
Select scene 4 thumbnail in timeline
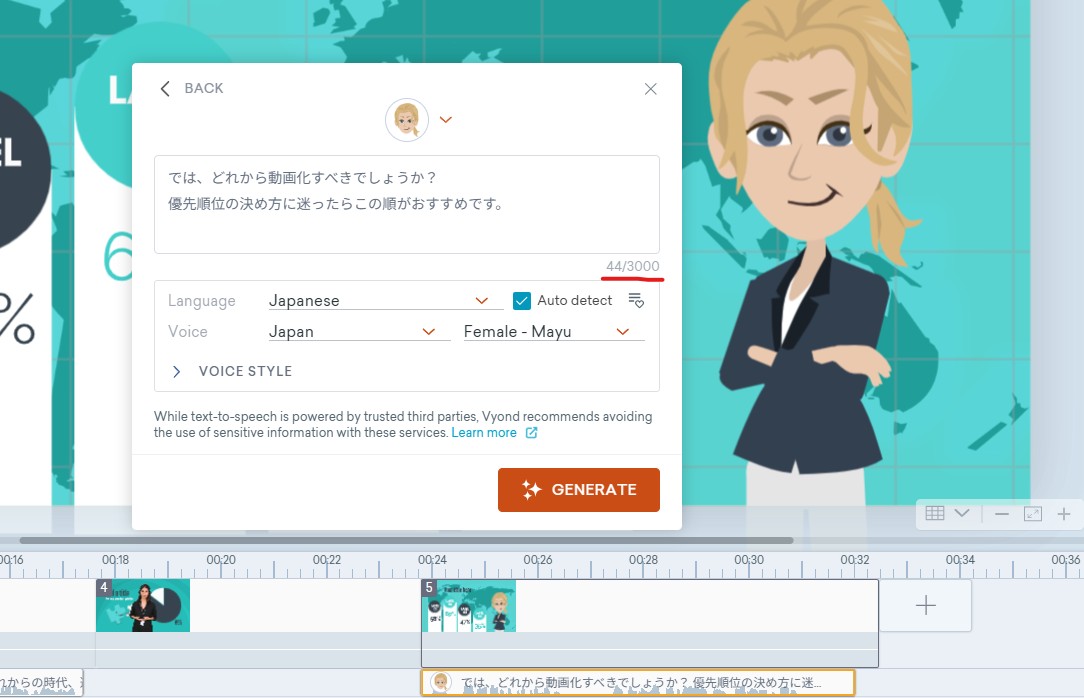point(143,606)
